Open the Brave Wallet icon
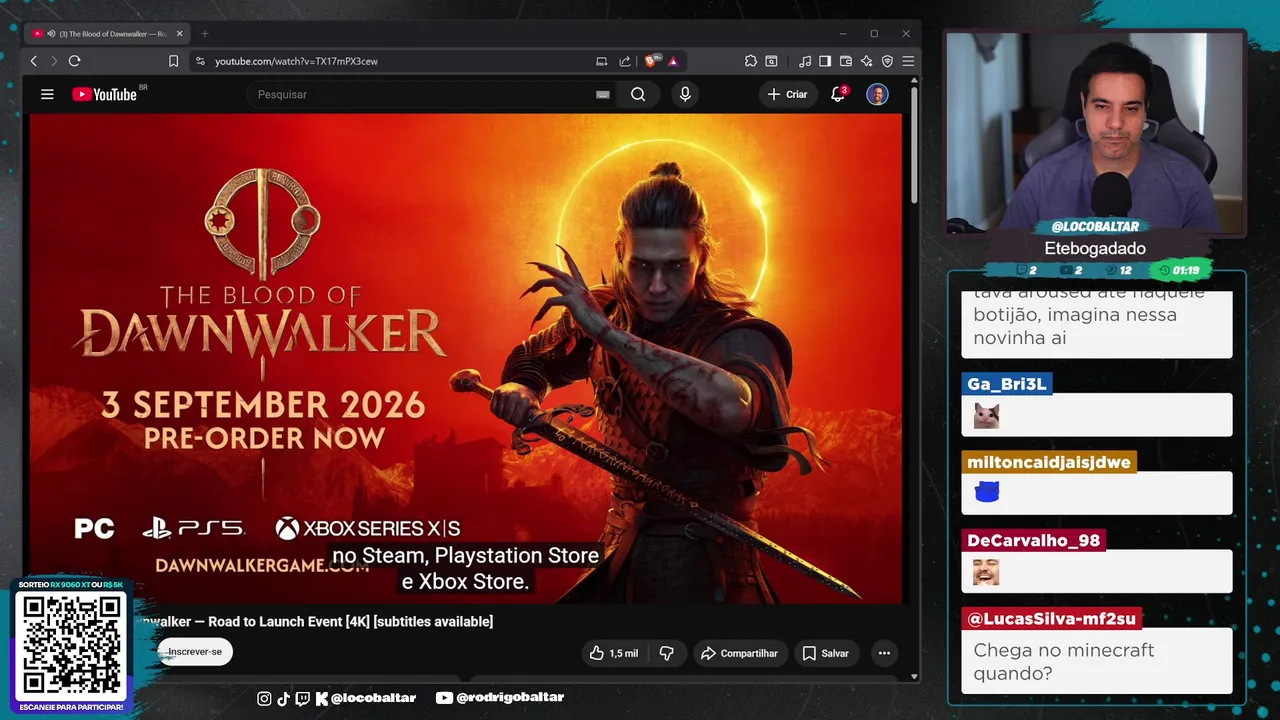The width and height of the screenshot is (1280, 720). point(846,61)
